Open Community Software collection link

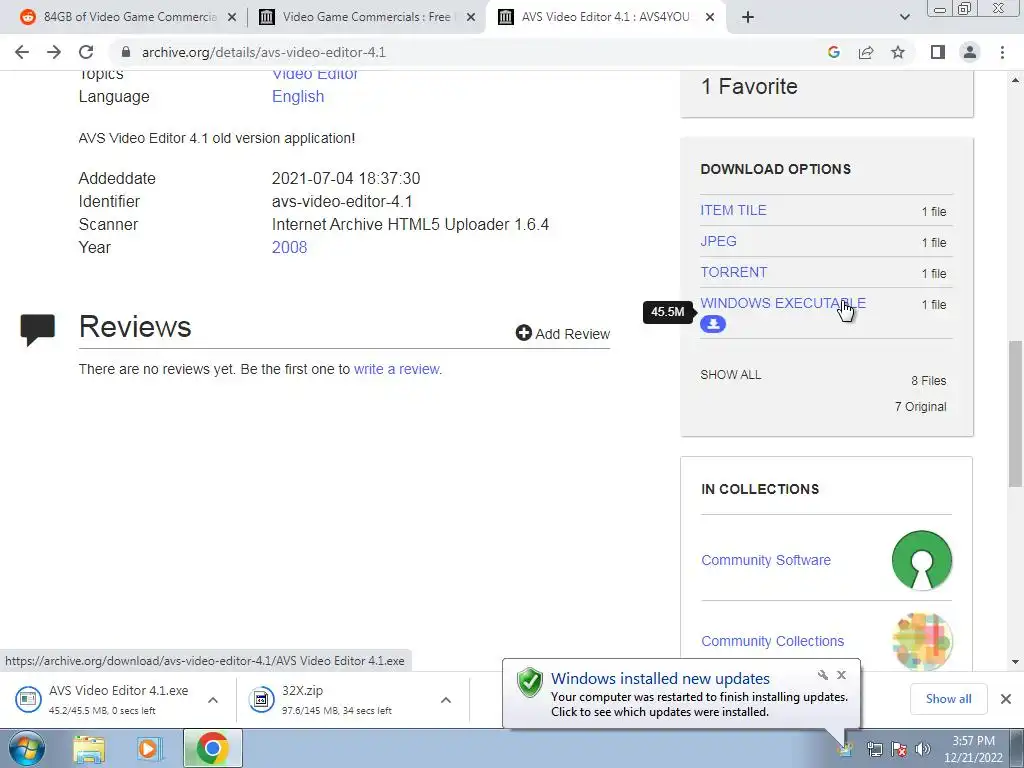(766, 560)
